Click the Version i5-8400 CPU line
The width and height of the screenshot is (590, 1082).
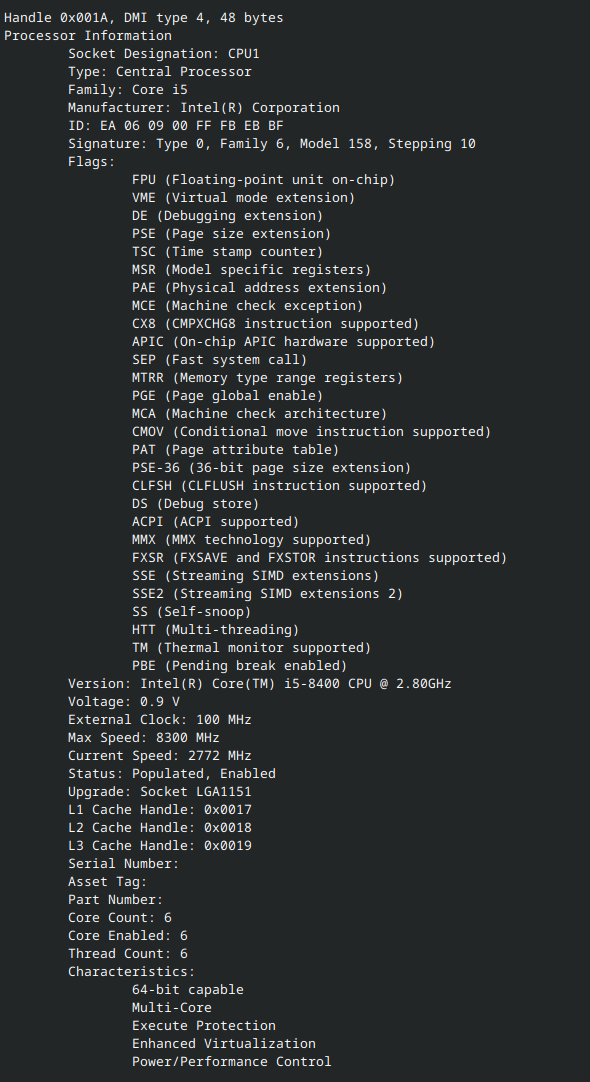(x=259, y=683)
